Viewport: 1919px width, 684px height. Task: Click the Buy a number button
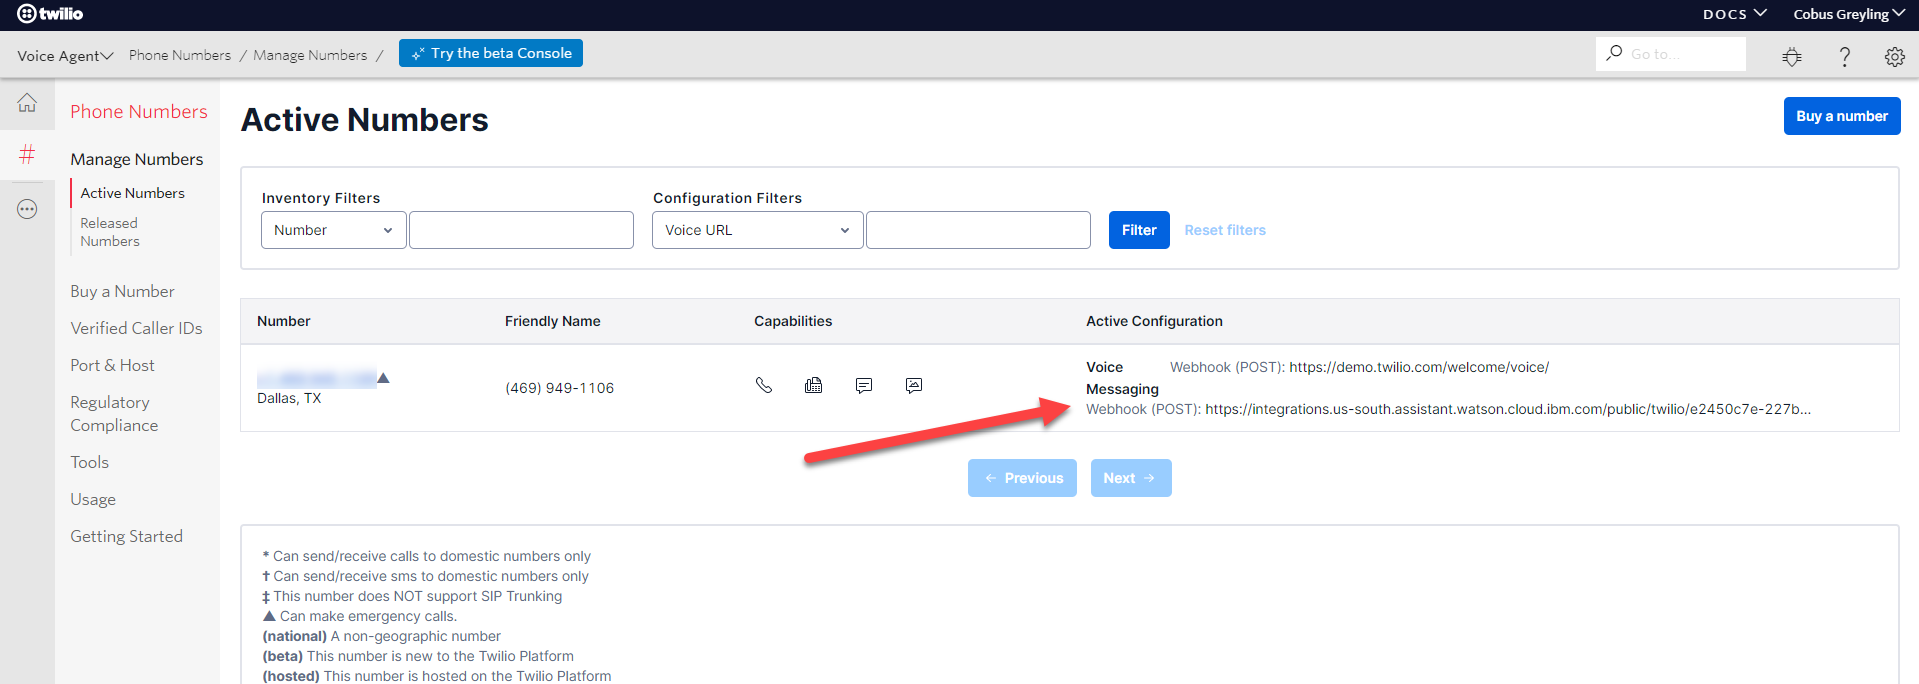[x=1842, y=116]
